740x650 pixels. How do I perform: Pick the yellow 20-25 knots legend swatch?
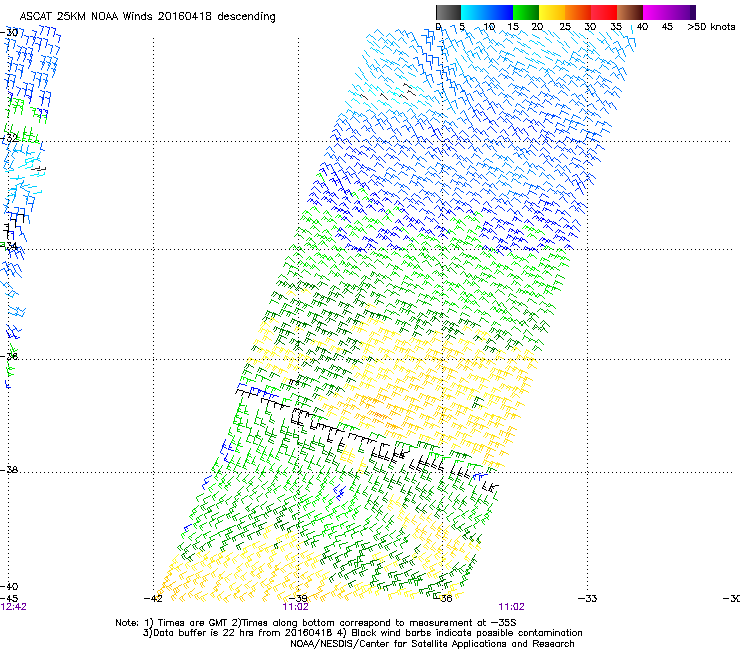click(552, 12)
